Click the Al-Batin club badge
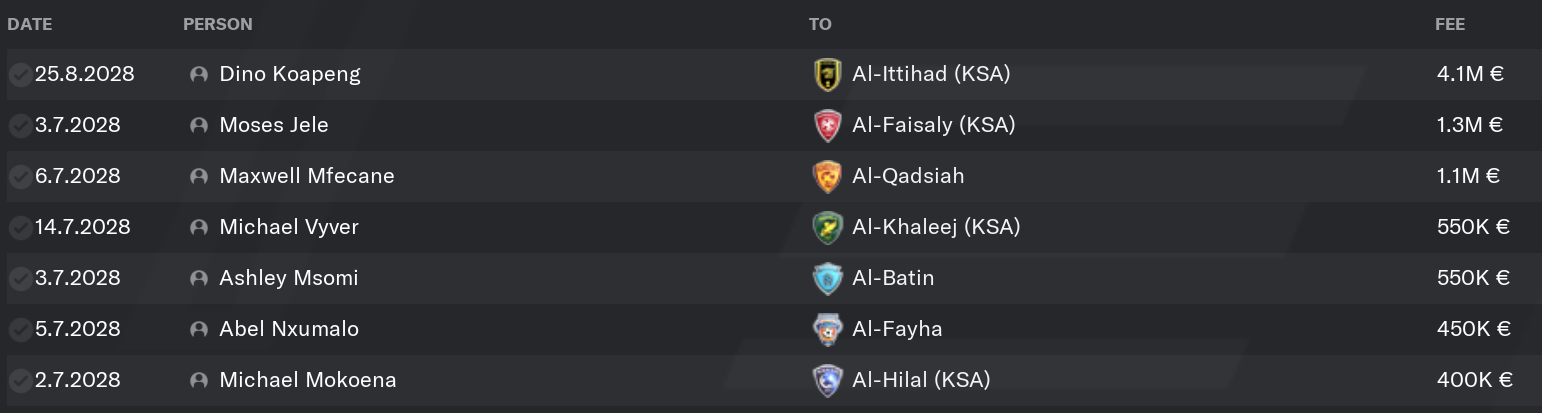1542x413 pixels. pyautogui.click(x=828, y=279)
